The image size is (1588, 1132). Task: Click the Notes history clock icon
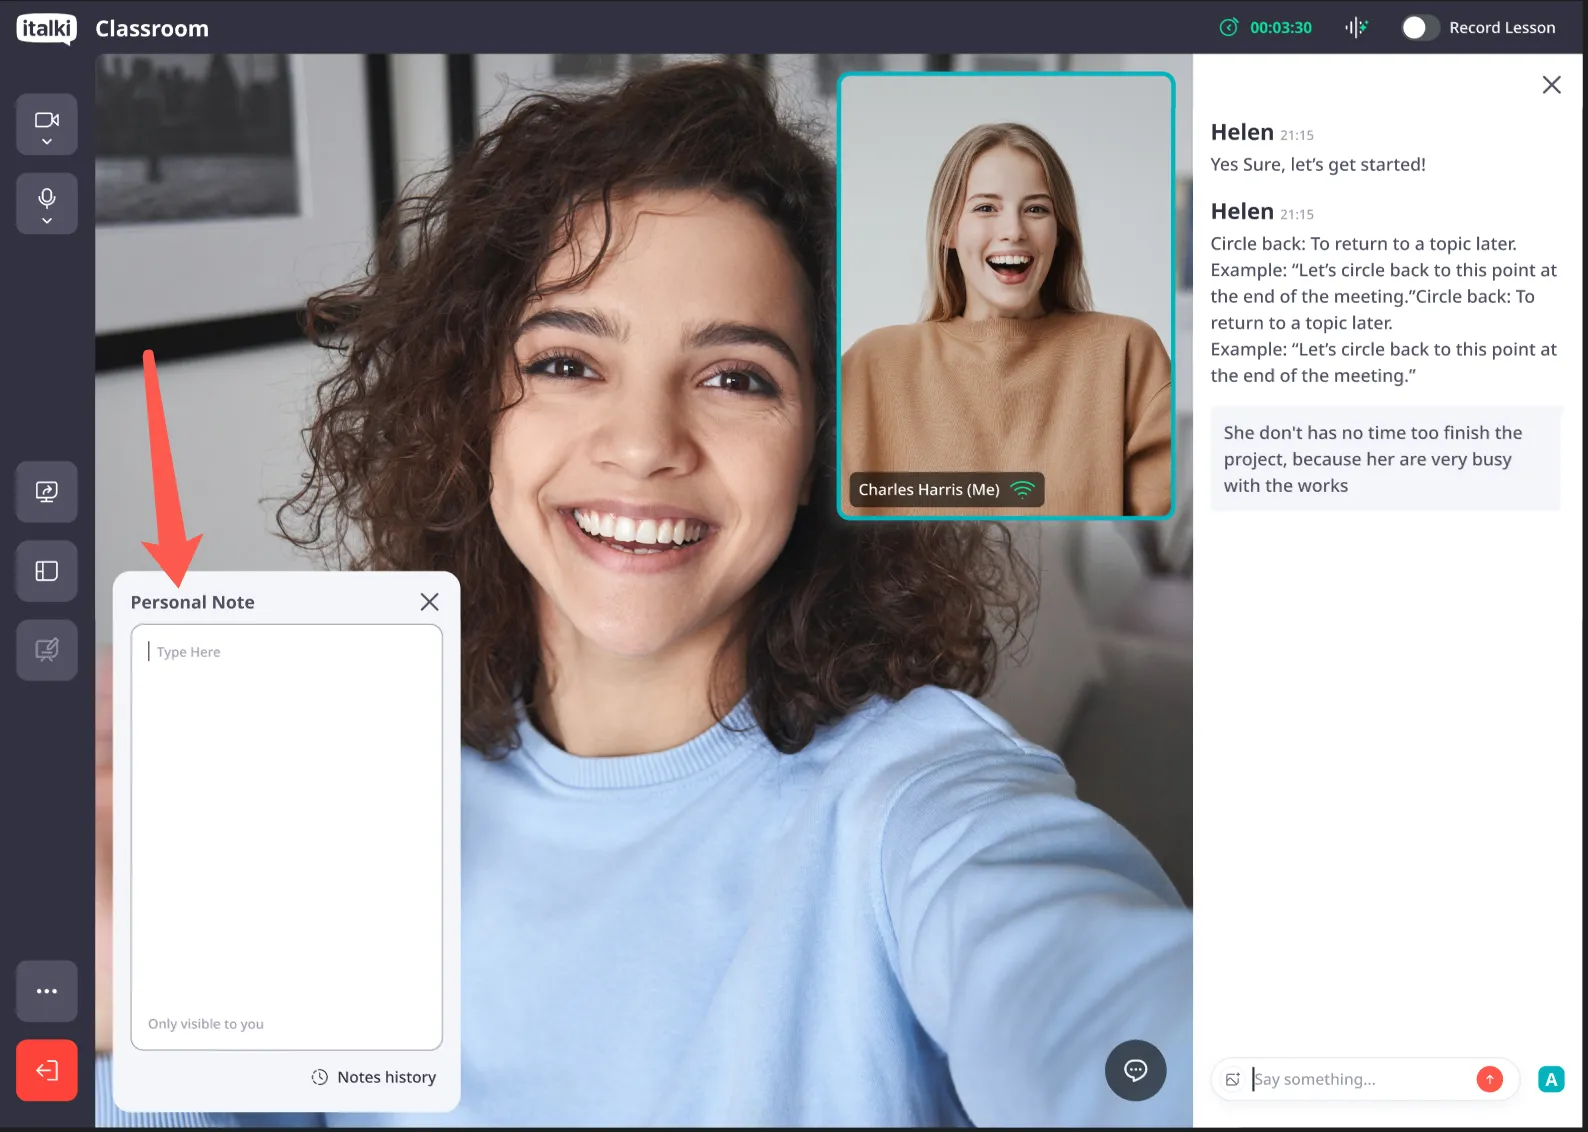[x=320, y=1077]
